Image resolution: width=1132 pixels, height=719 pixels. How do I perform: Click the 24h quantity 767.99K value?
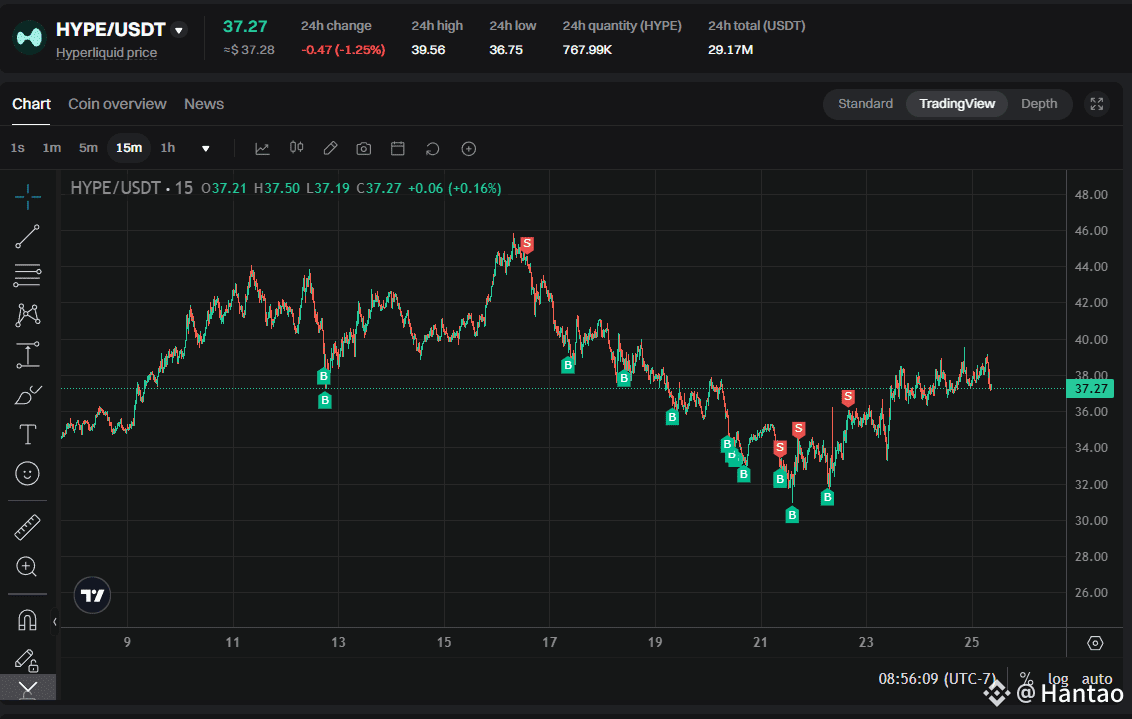[587, 50]
